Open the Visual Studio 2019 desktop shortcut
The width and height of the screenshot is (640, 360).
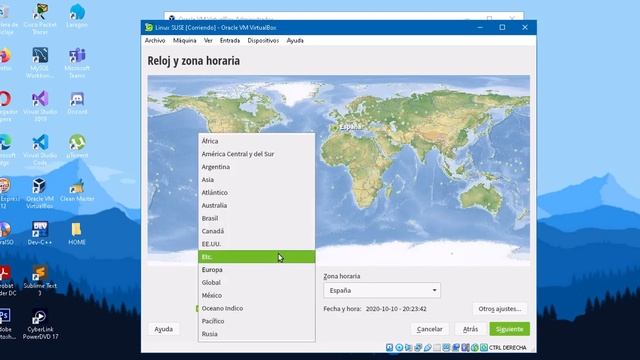pos(40,106)
